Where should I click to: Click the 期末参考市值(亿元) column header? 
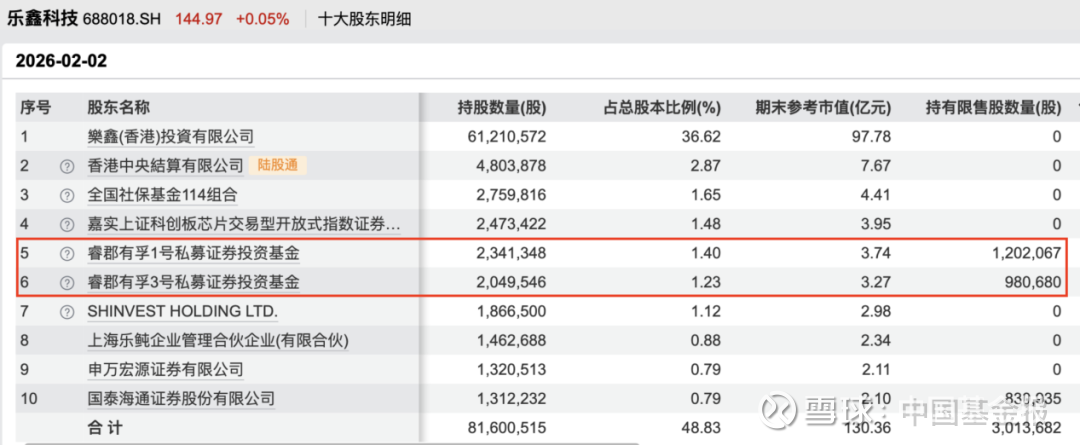[822, 108]
